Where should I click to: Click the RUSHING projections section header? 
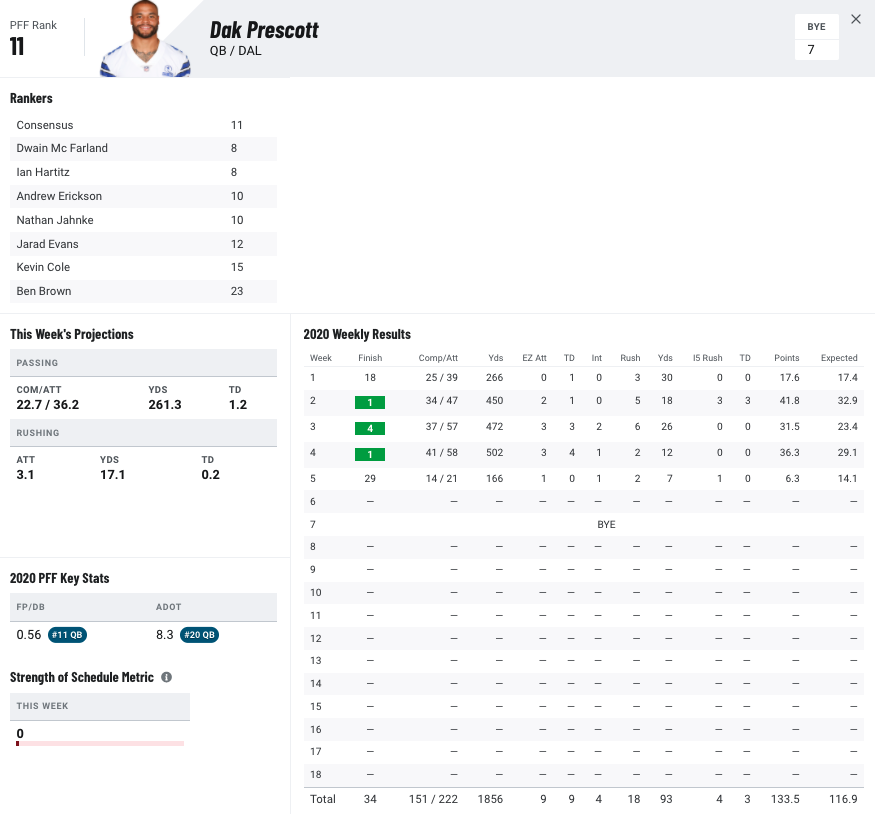click(x=143, y=433)
